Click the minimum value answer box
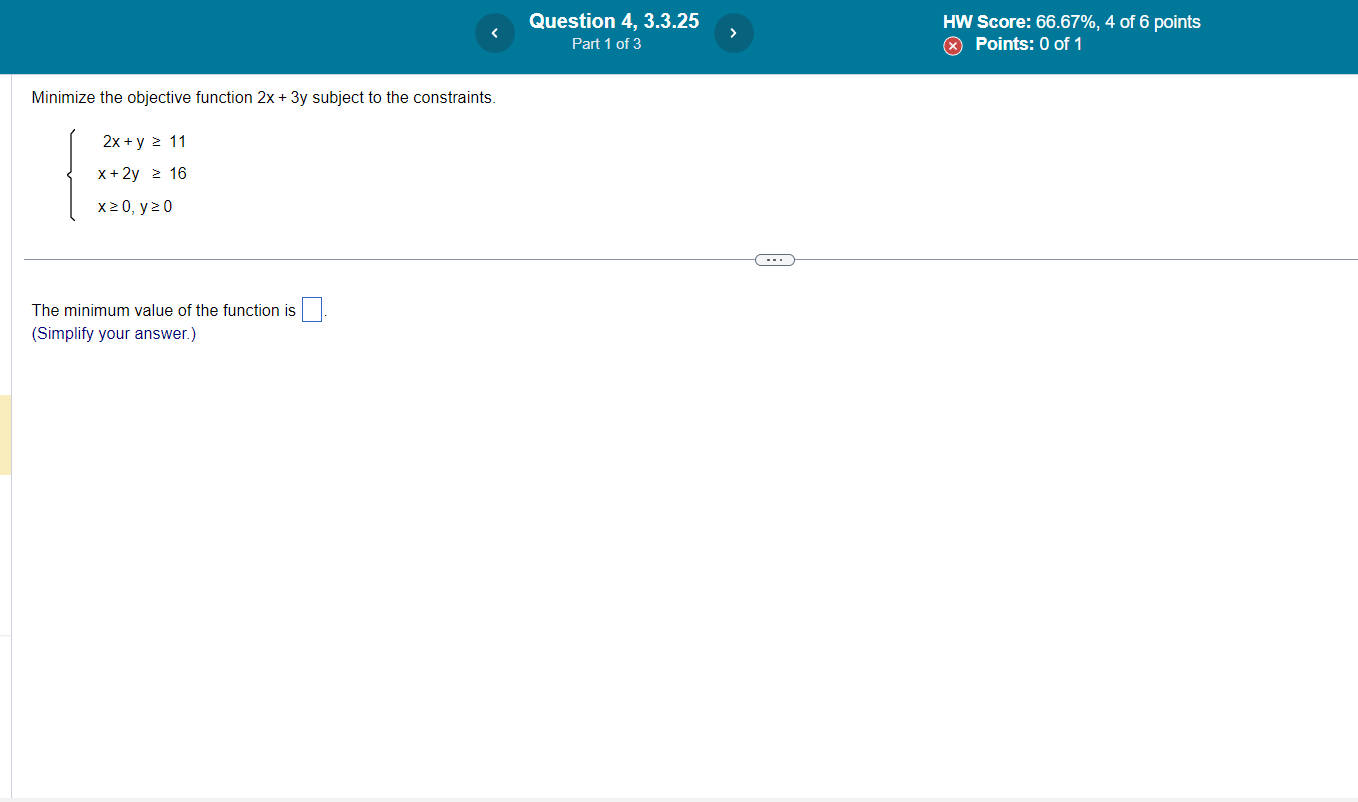Screen dimensions: 1358x802 coord(311,309)
